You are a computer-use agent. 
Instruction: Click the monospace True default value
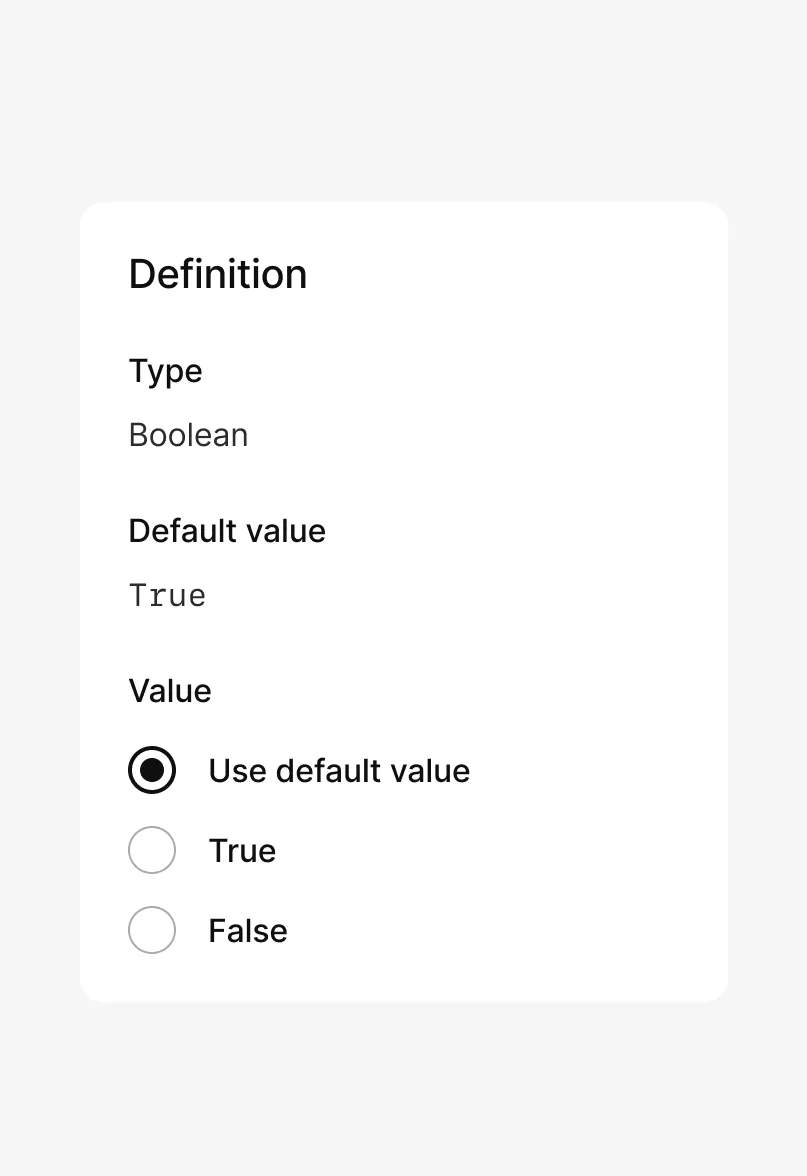pyautogui.click(x=168, y=596)
